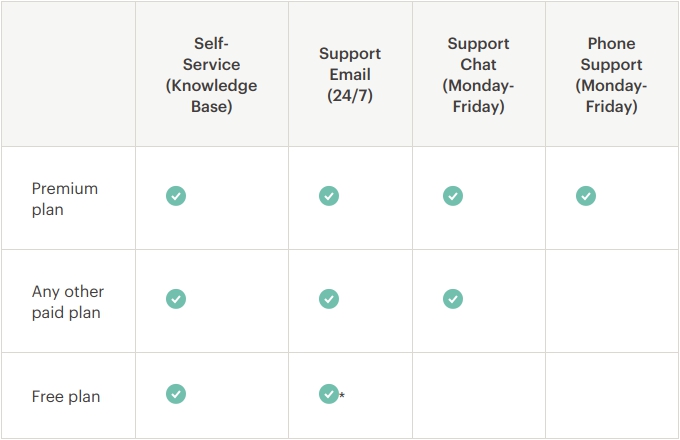Click the Free plan Support Email checkmark
Screen dimensions: 680x440
pyautogui.click(x=328, y=394)
